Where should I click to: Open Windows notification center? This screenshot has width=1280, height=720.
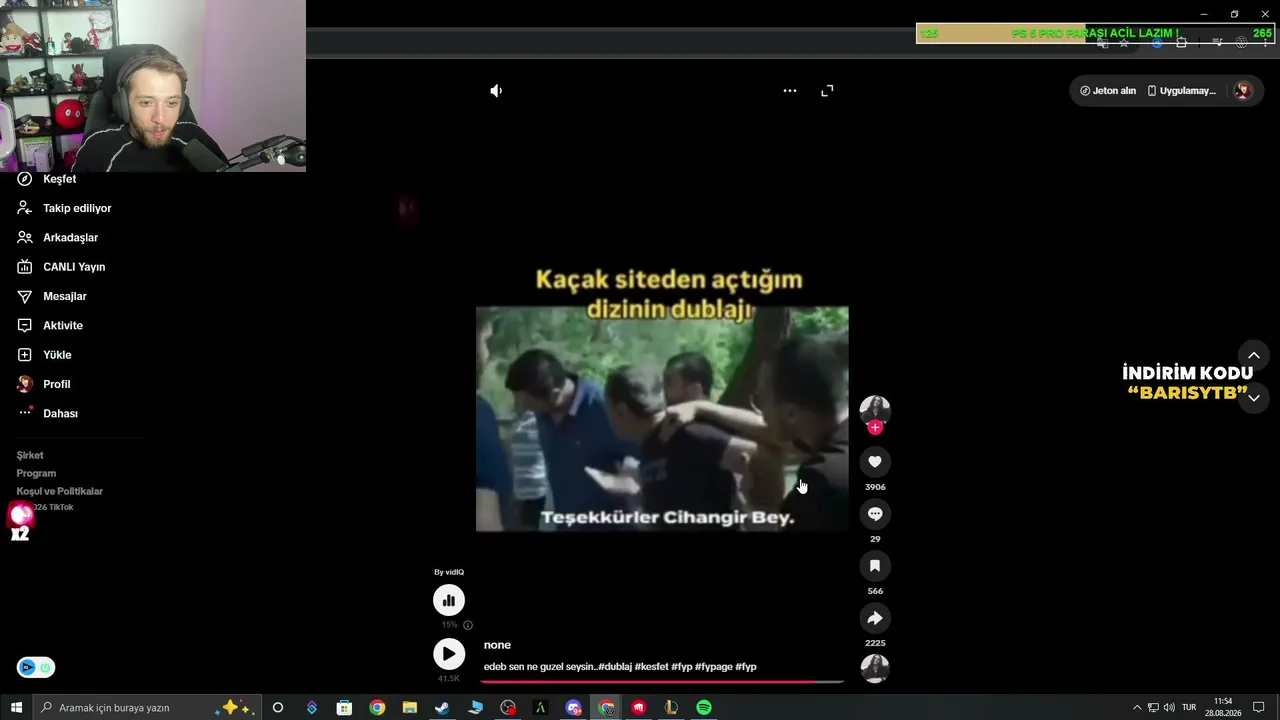(1259, 708)
